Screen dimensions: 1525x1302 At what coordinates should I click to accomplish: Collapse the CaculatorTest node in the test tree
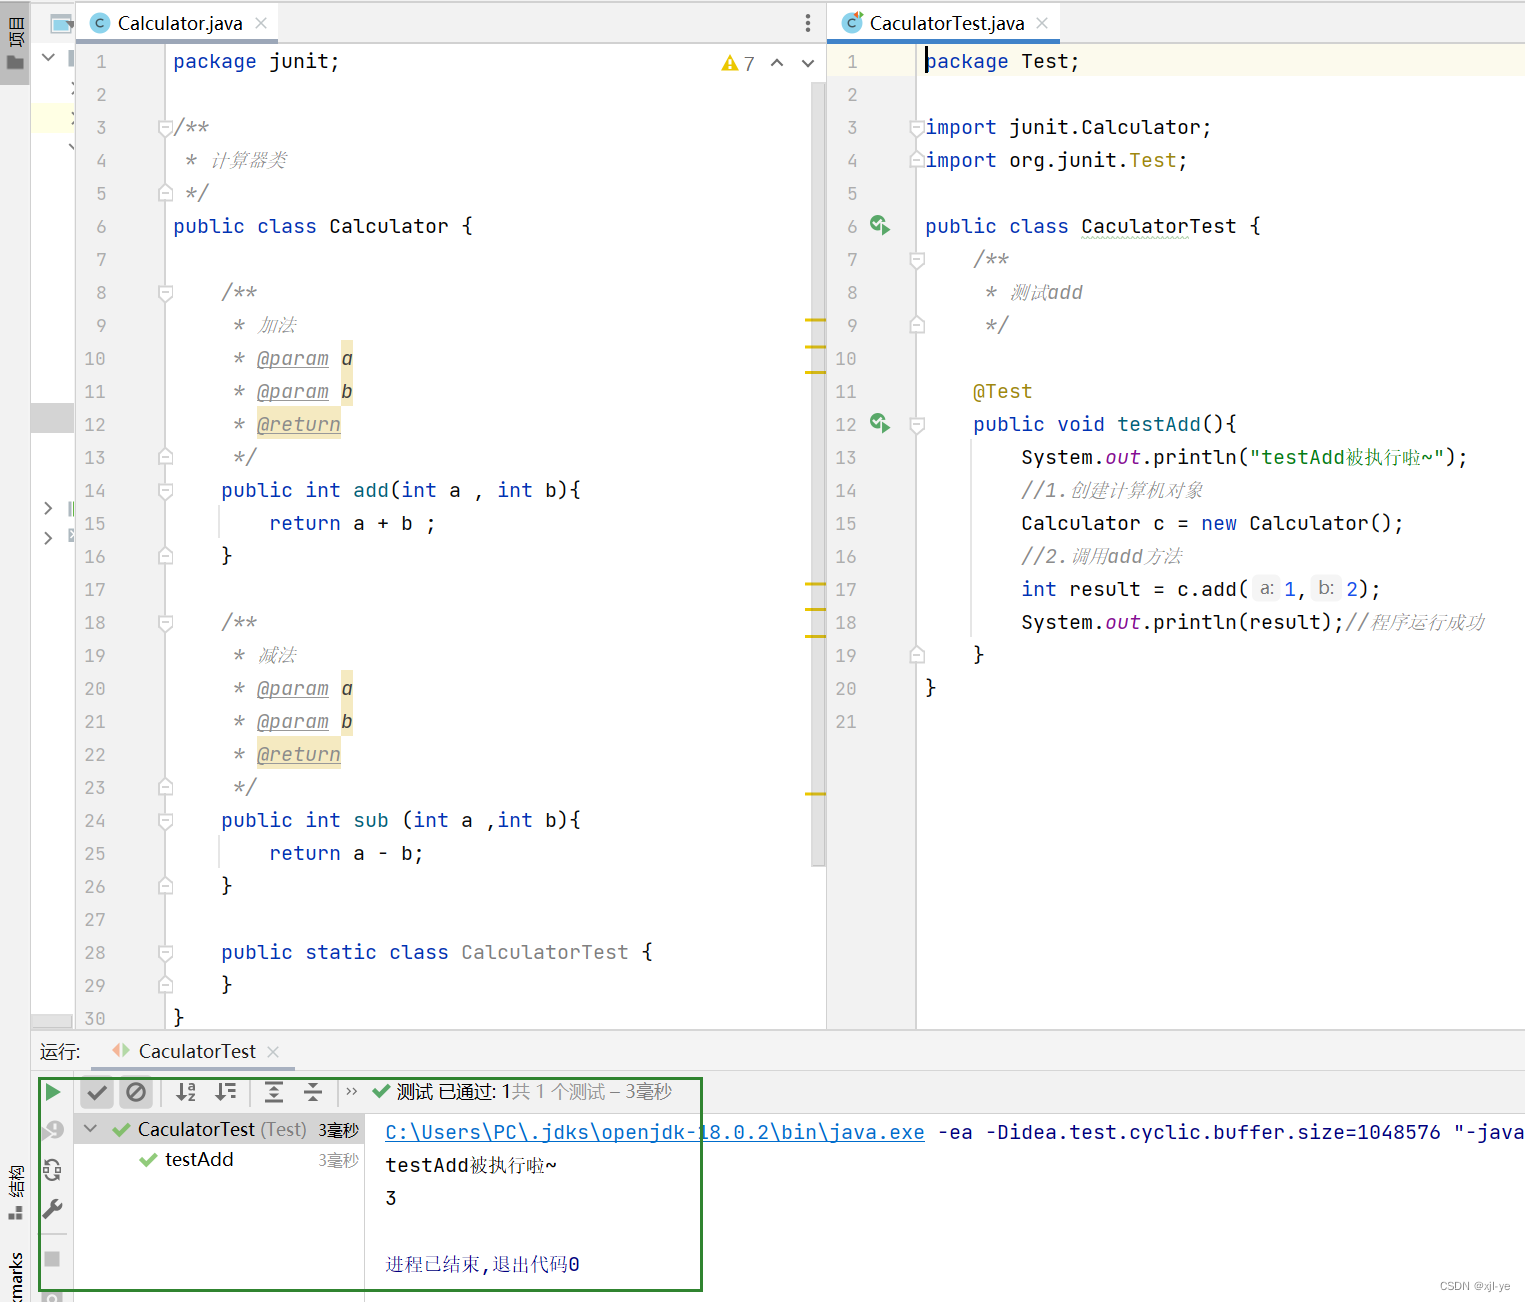coord(91,1129)
